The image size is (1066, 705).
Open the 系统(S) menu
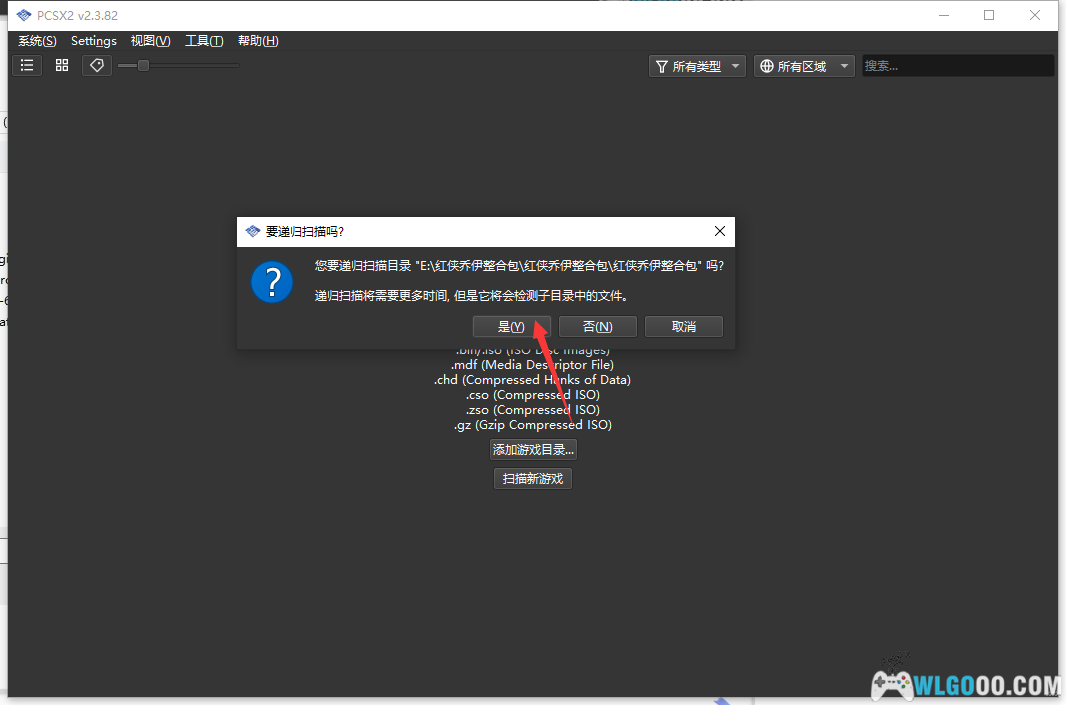tap(37, 41)
